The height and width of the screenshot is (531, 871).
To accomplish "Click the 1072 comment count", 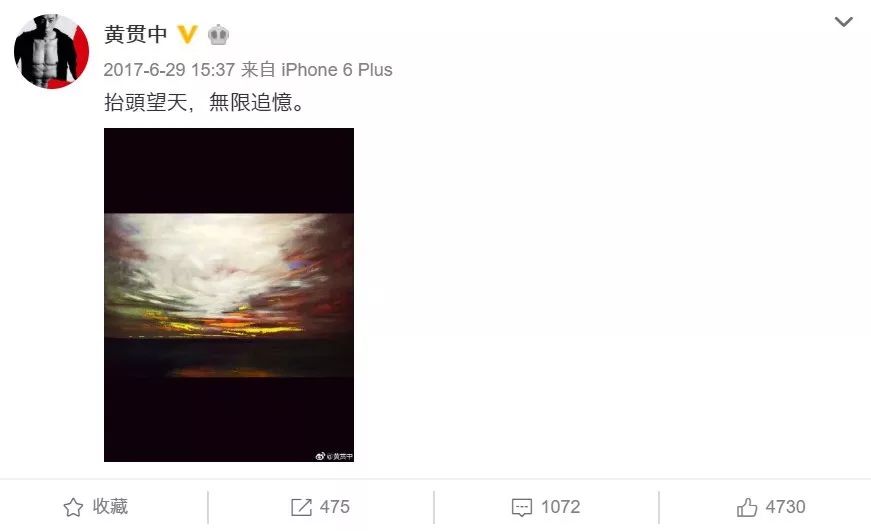I will pyautogui.click(x=560, y=507).
